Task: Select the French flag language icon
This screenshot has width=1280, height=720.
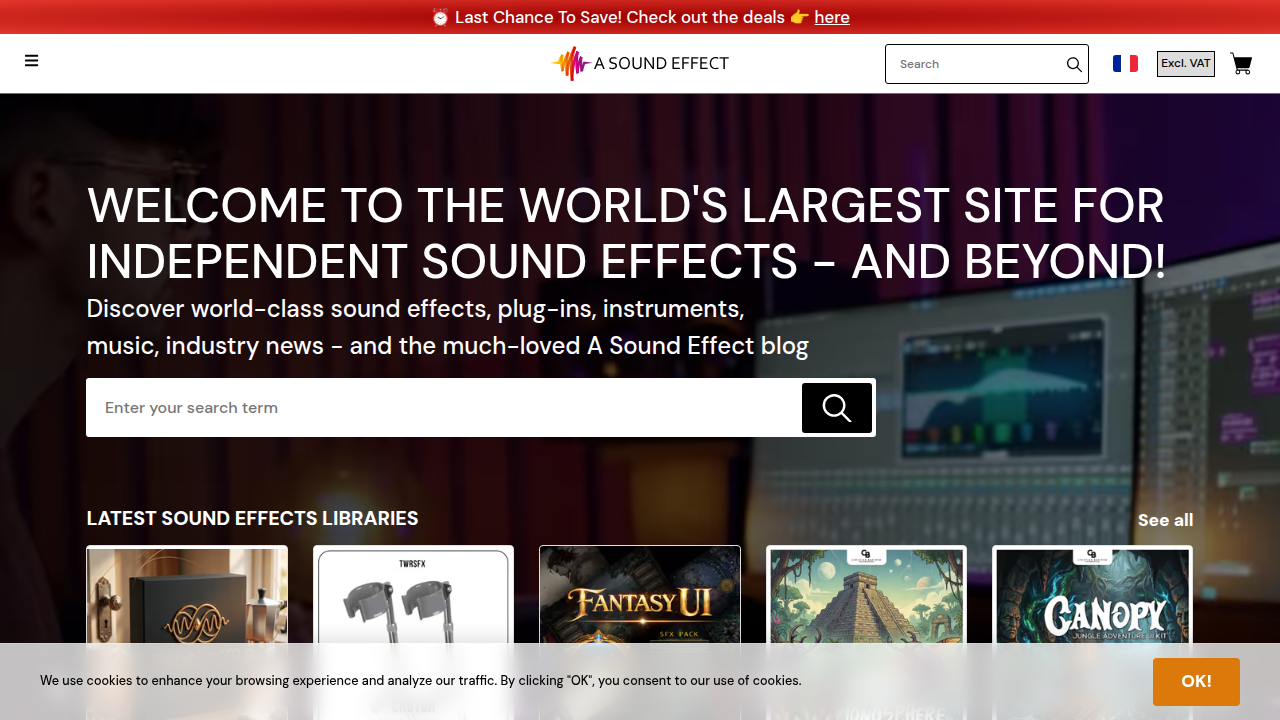Action: (1125, 63)
